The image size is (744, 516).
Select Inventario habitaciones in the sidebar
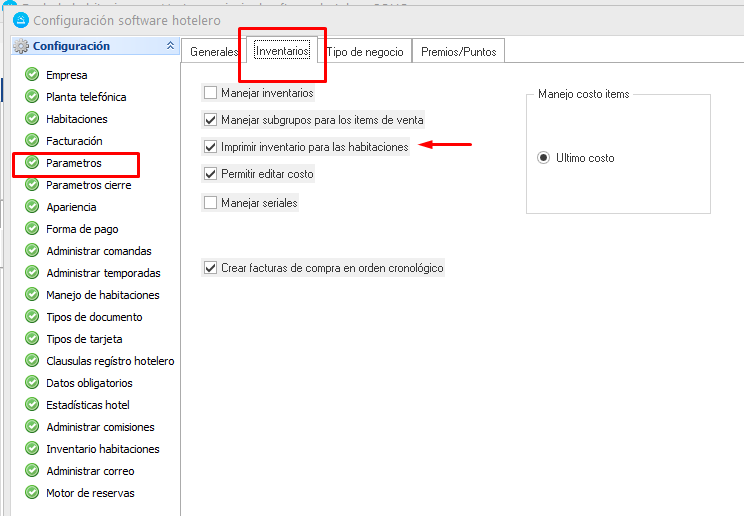(102, 449)
